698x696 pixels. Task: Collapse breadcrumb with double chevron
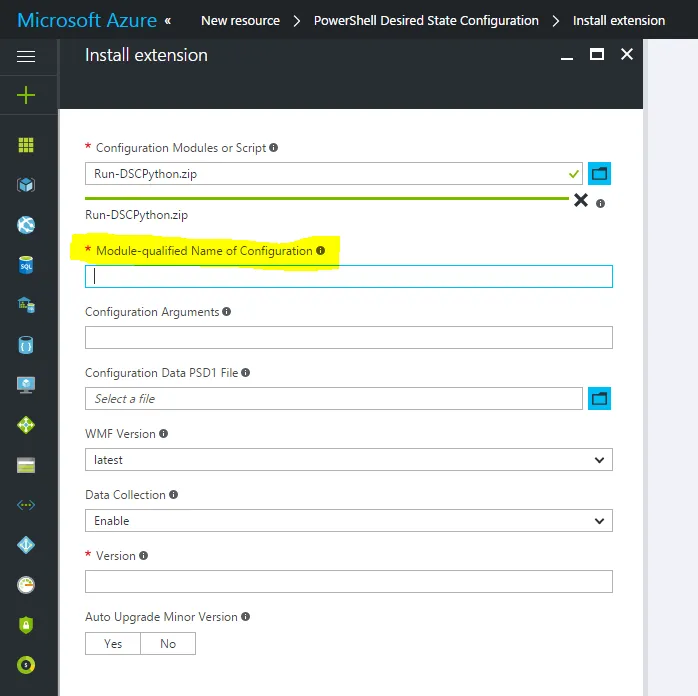[x=168, y=20]
